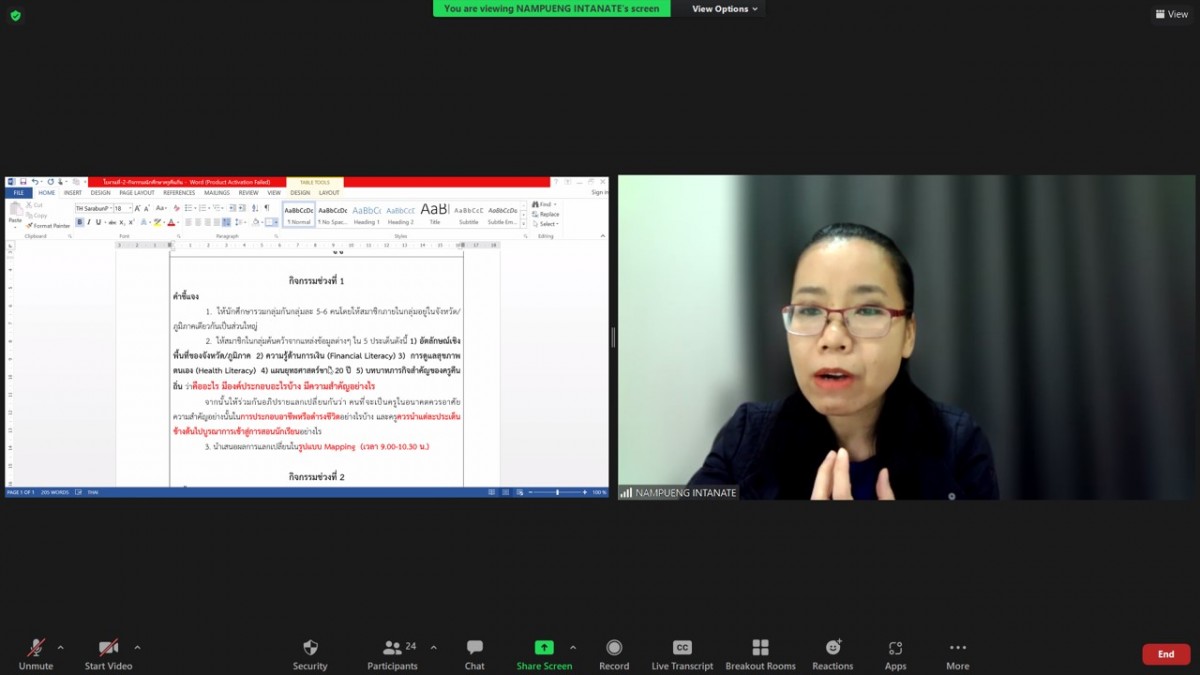
Task: Click the green encryption shield icon
Action: click(15, 15)
